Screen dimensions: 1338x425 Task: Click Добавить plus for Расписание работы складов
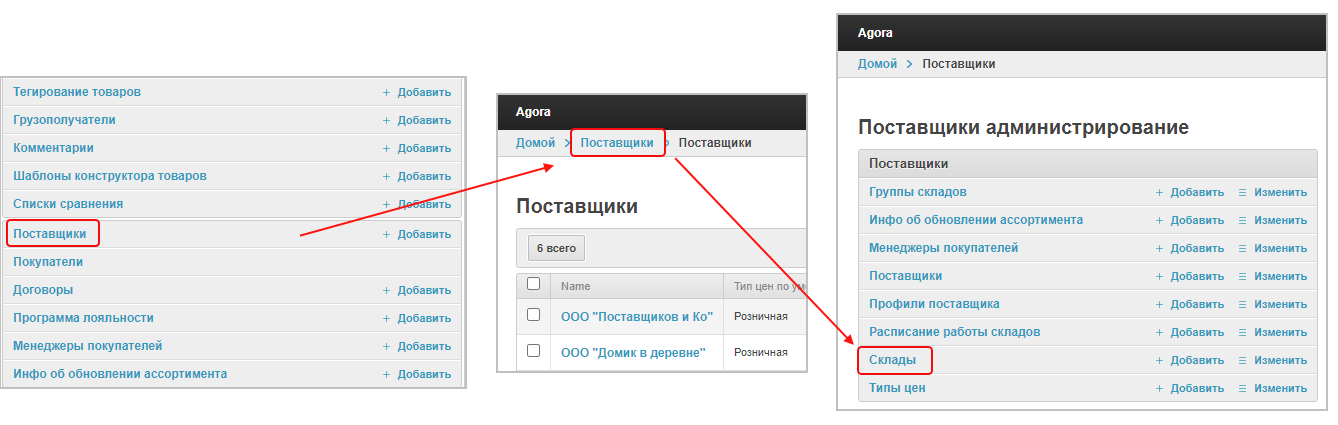tap(1160, 332)
